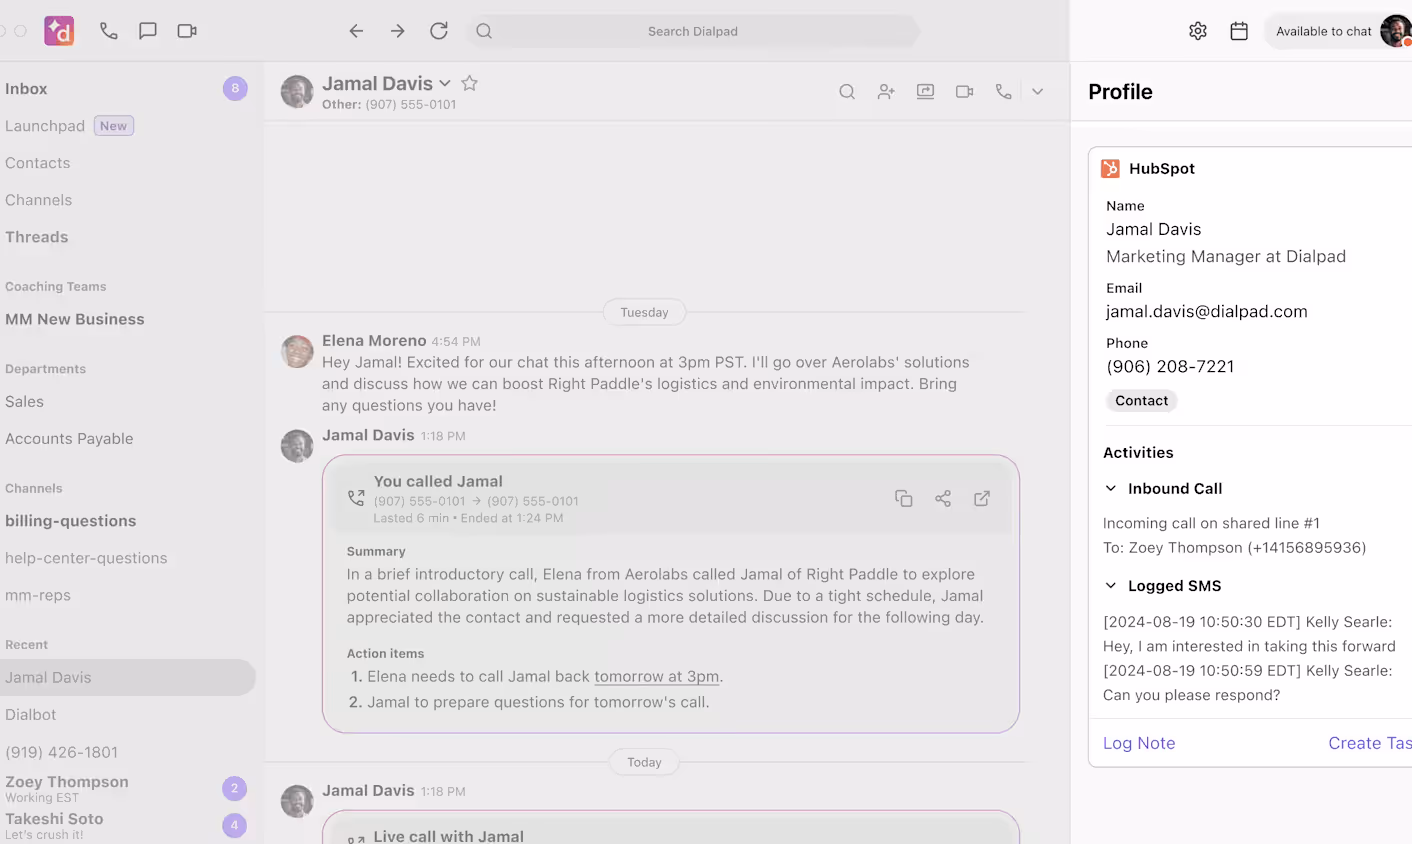The width and height of the screenshot is (1412, 844).
Task: Star Jamal Davis as favorite
Action: [x=470, y=84]
